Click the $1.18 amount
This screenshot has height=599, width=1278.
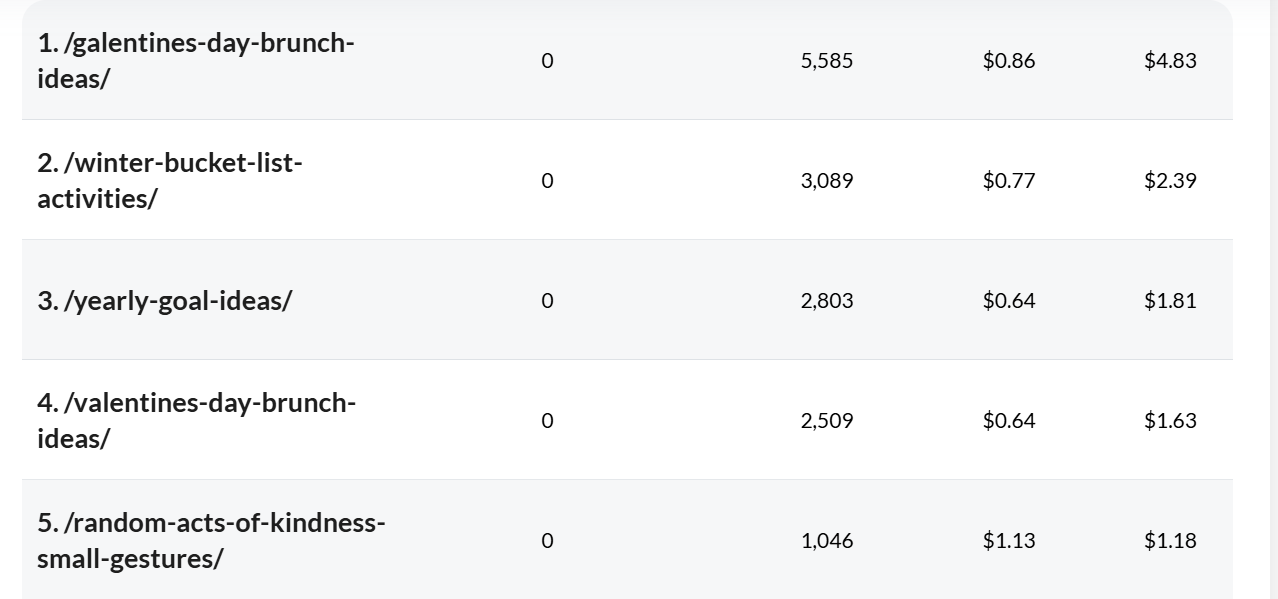1170,540
